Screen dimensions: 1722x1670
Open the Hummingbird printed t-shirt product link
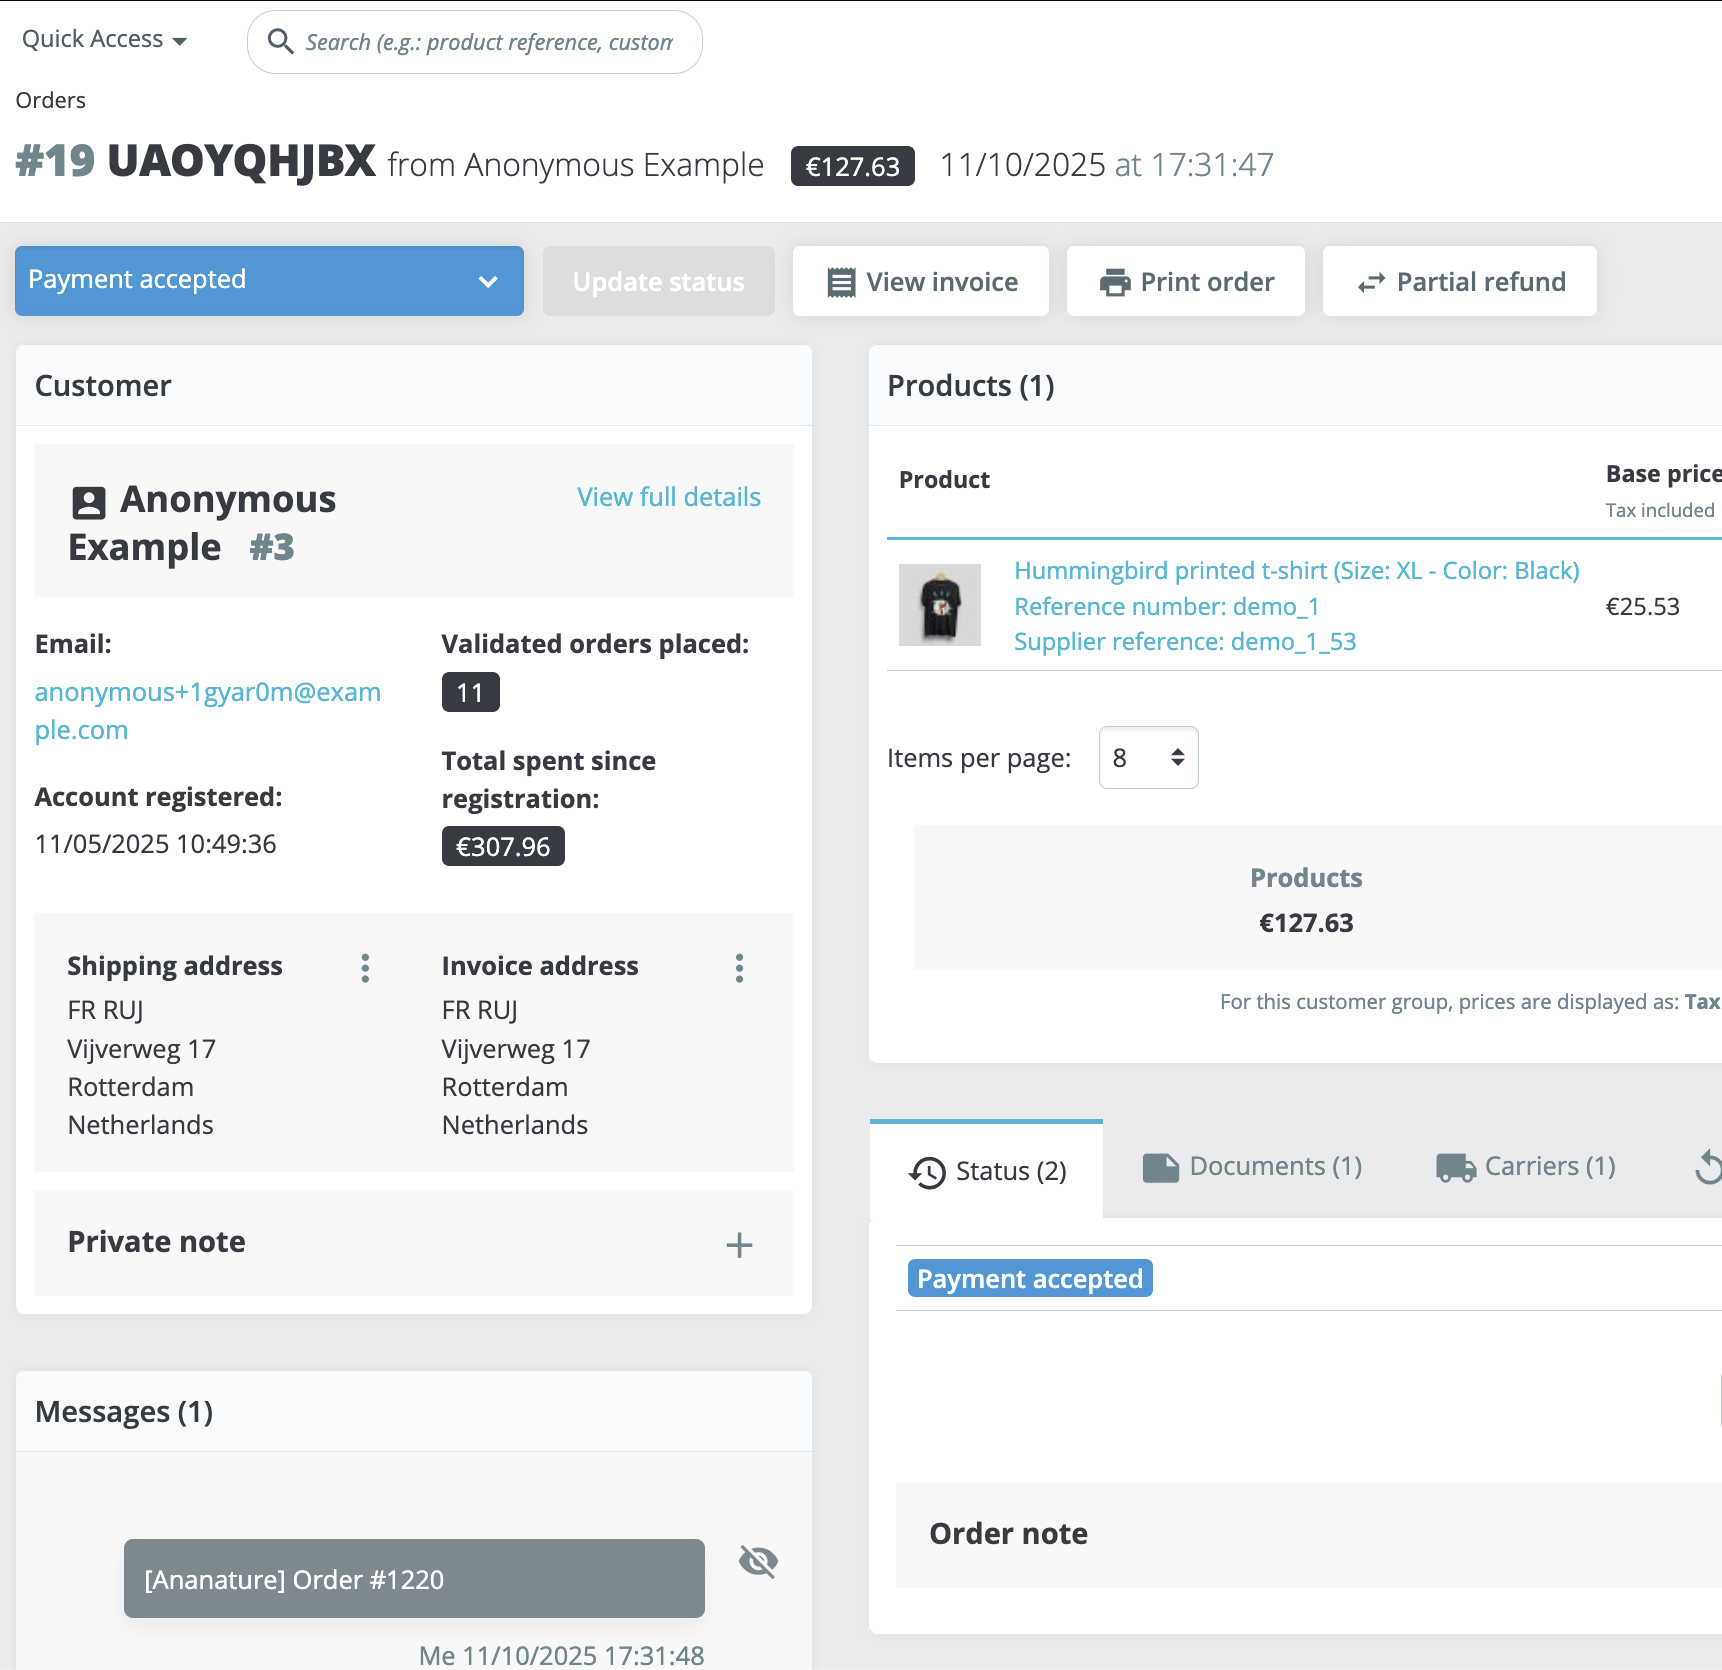coord(1296,570)
